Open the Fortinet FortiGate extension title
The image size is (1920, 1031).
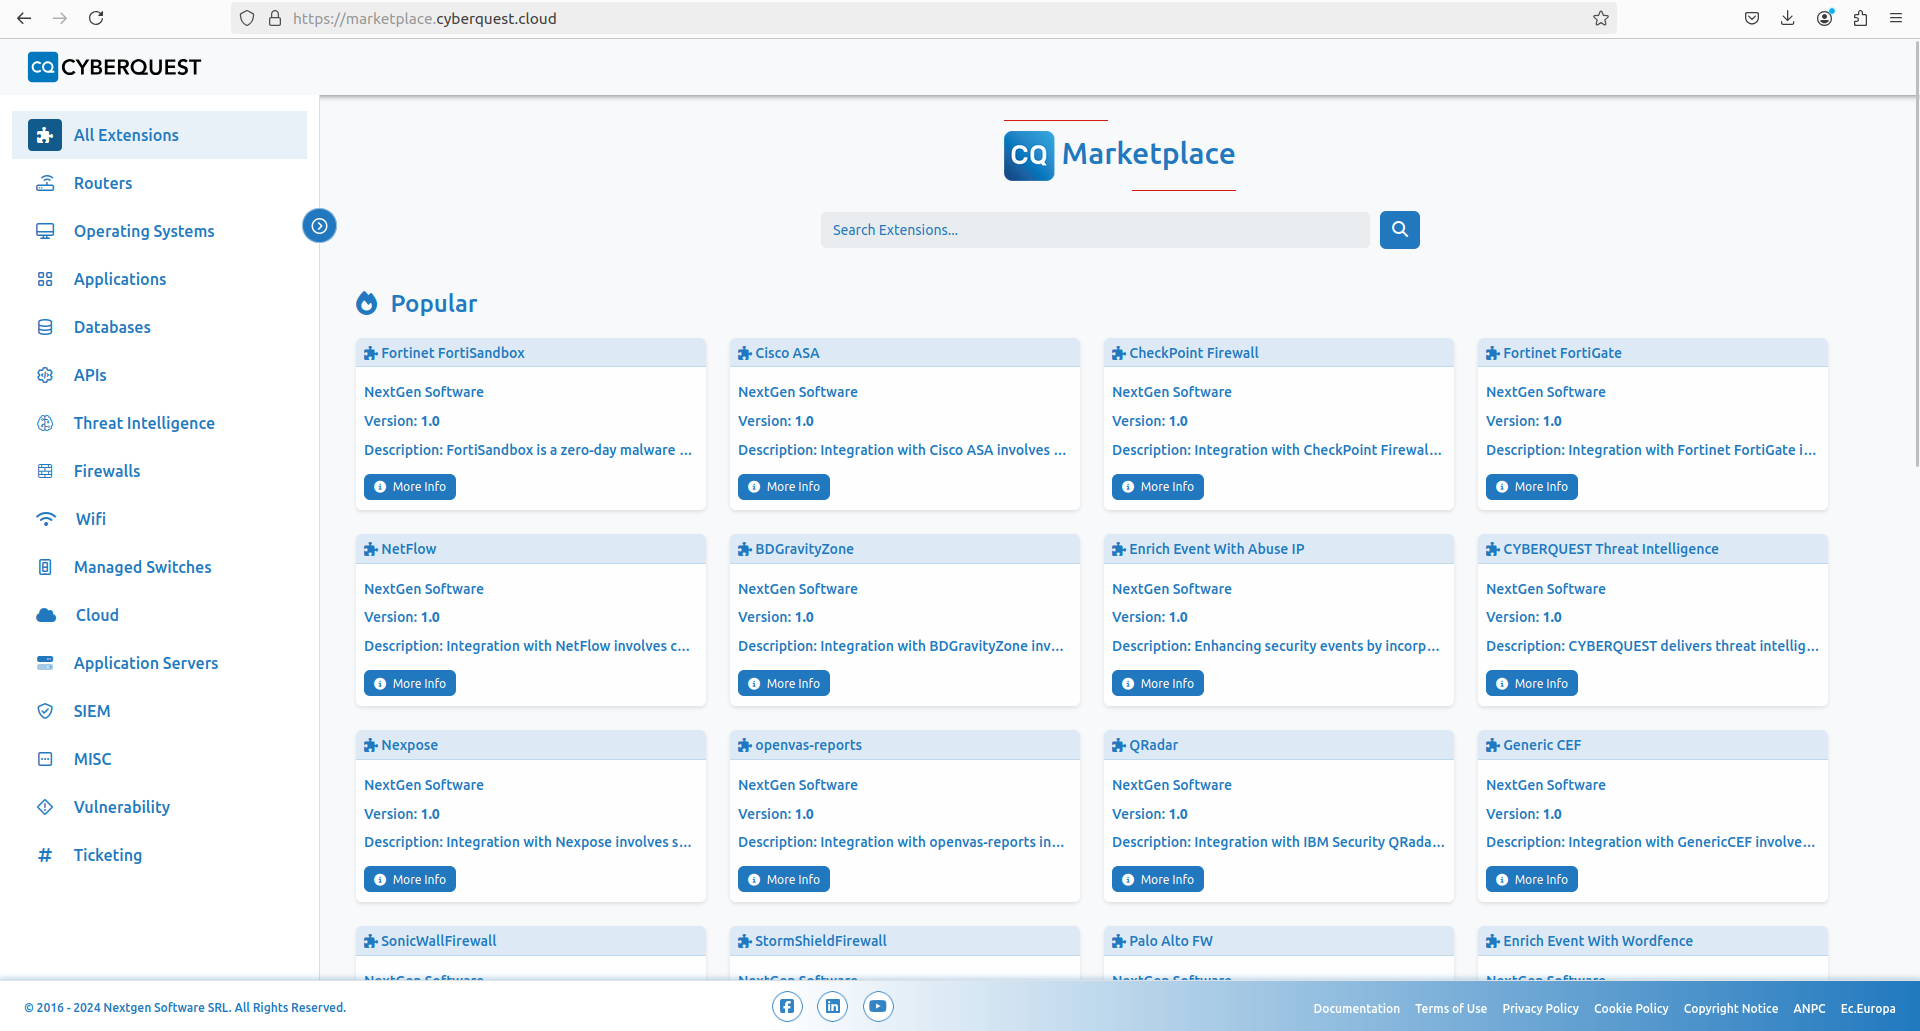click(x=1562, y=353)
